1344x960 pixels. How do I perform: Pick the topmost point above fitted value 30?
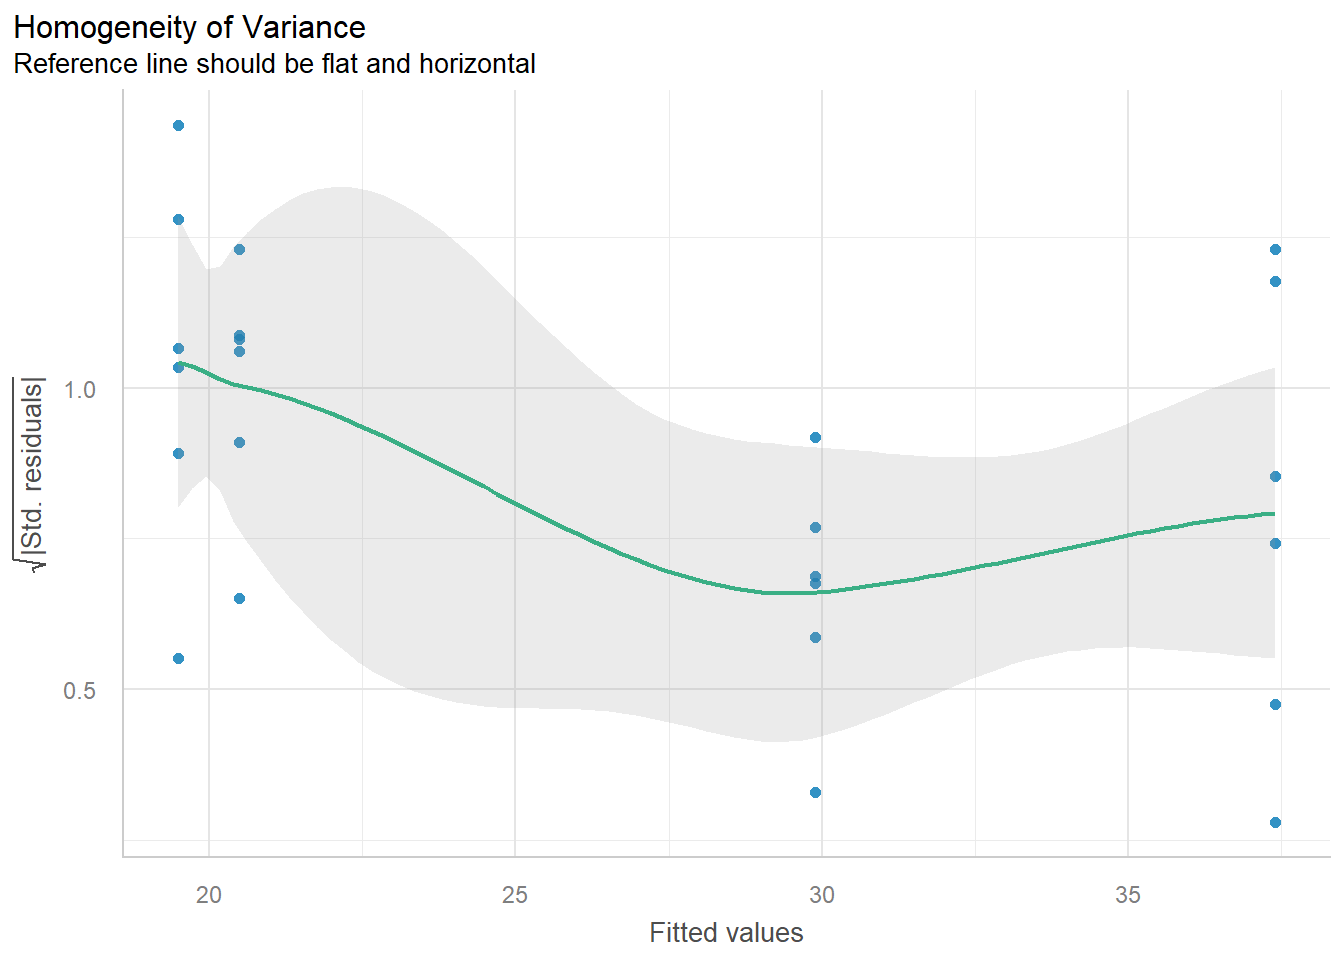[x=815, y=438]
